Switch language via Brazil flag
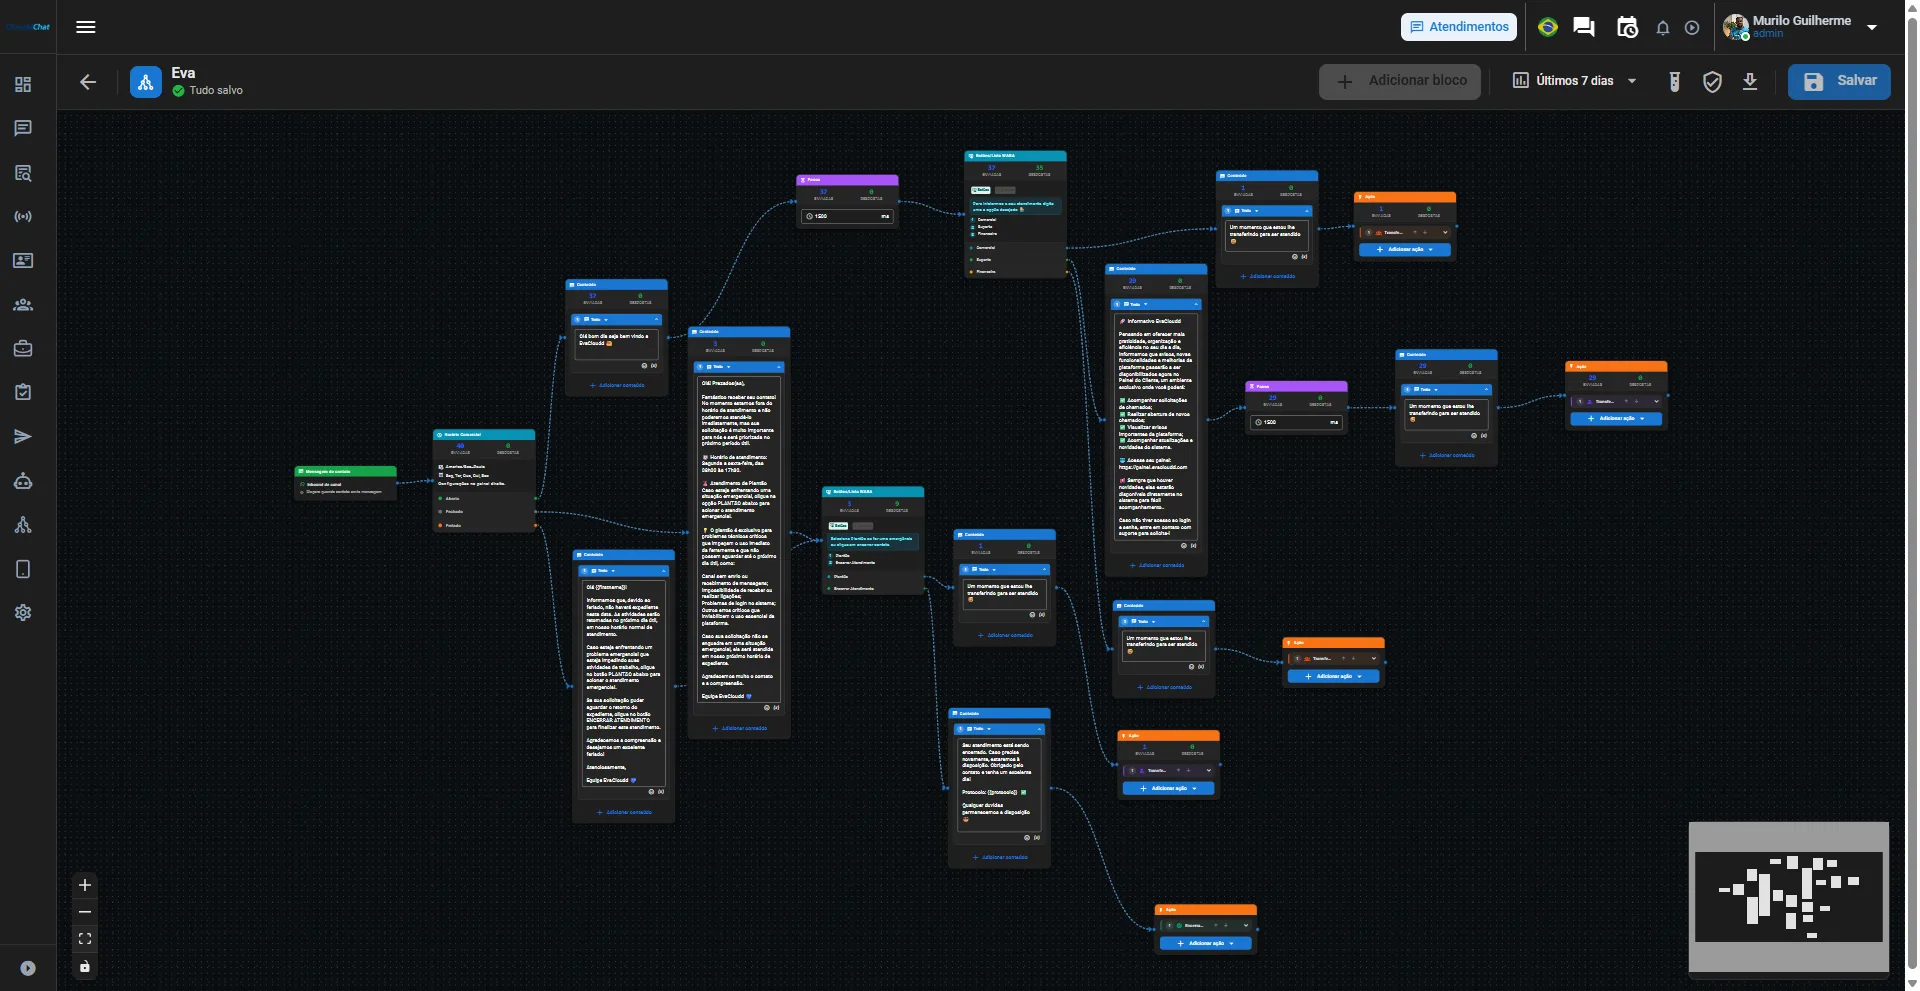The image size is (1920, 991). [x=1548, y=27]
